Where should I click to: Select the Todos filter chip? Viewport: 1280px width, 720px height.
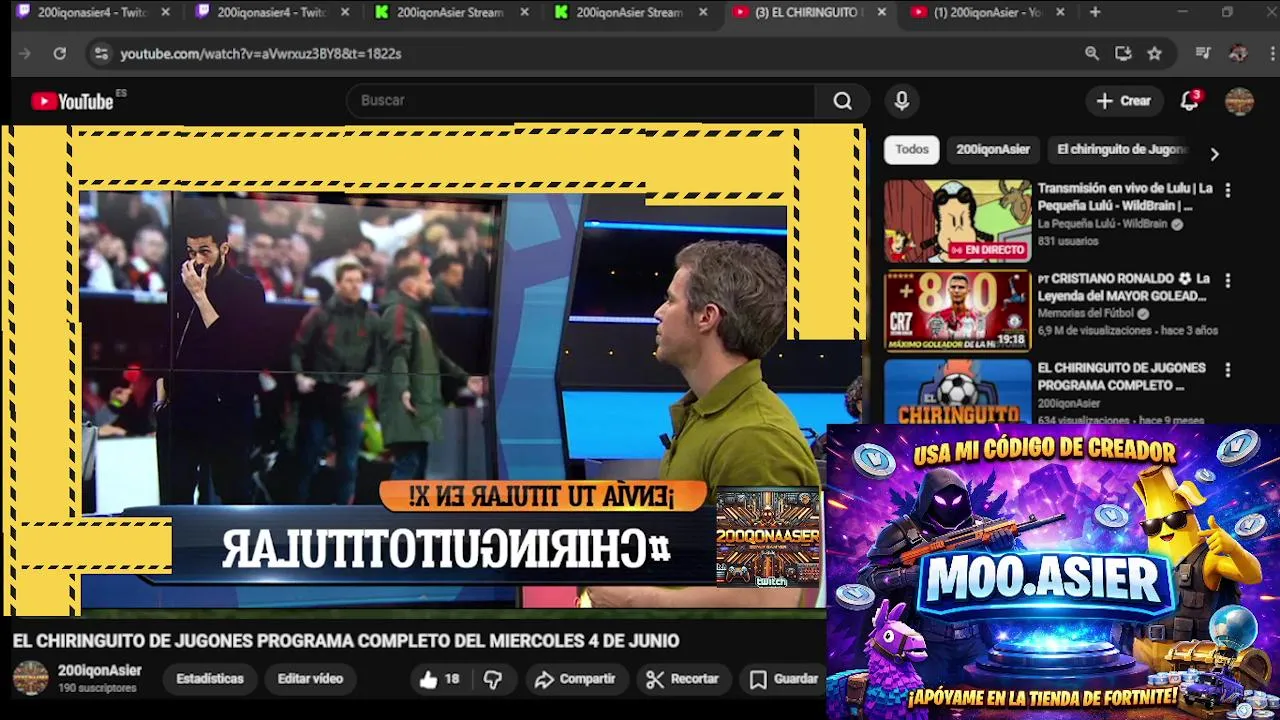(x=912, y=150)
